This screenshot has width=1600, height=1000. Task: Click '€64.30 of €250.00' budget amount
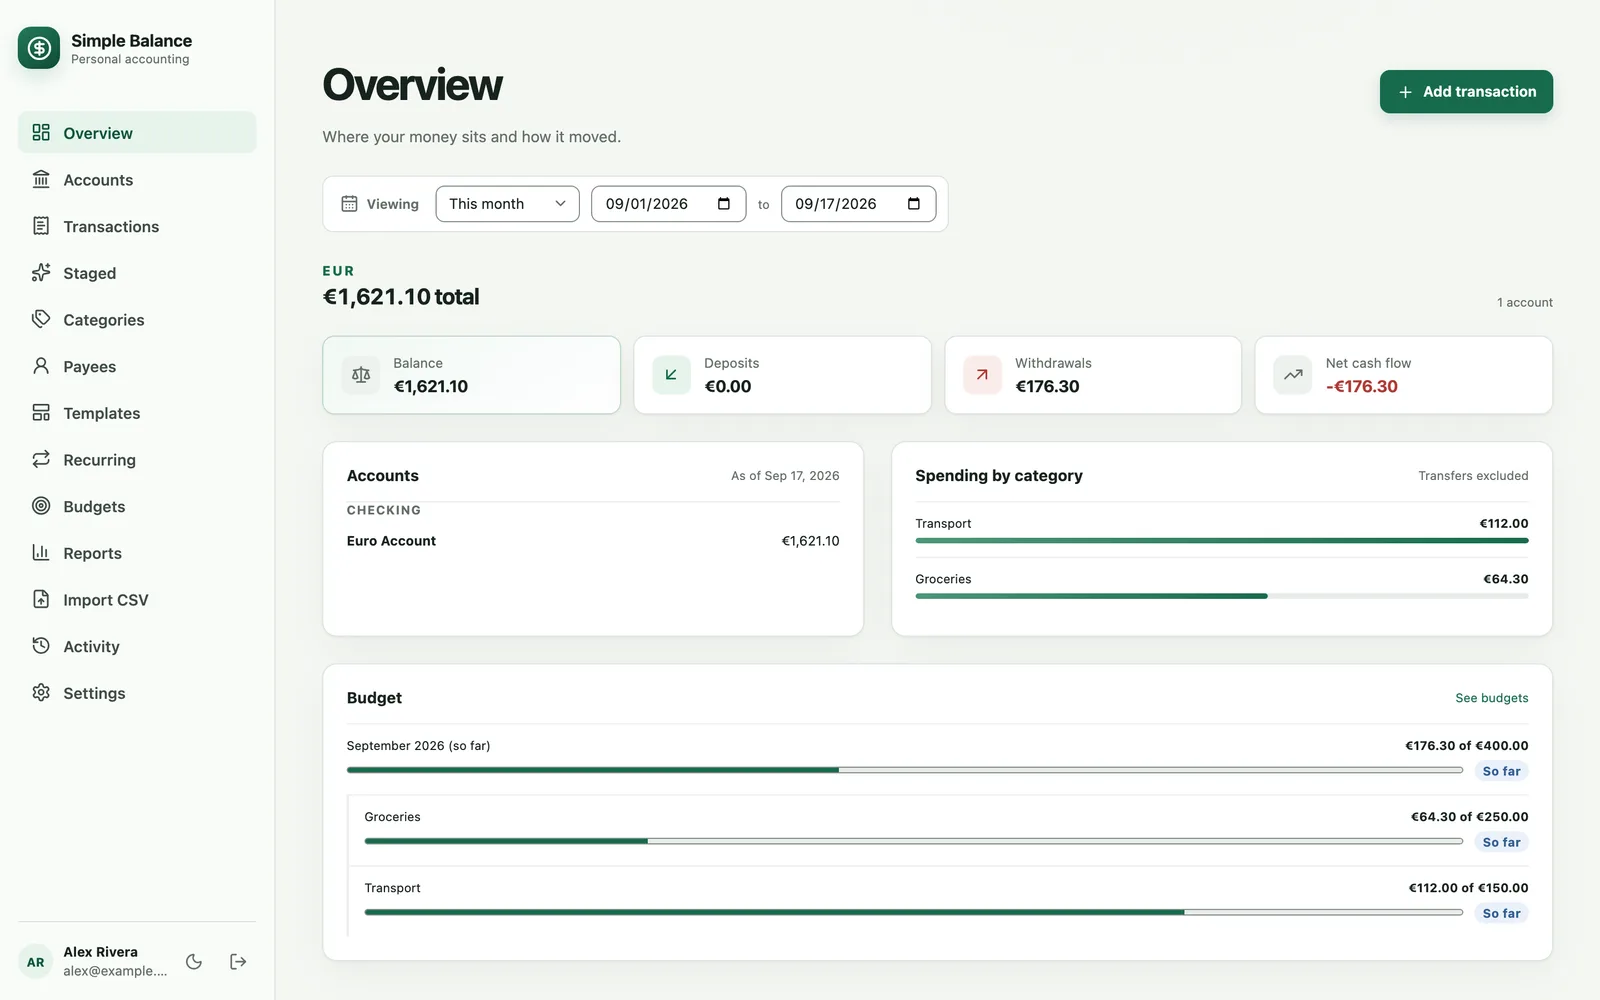tap(1469, 817)
